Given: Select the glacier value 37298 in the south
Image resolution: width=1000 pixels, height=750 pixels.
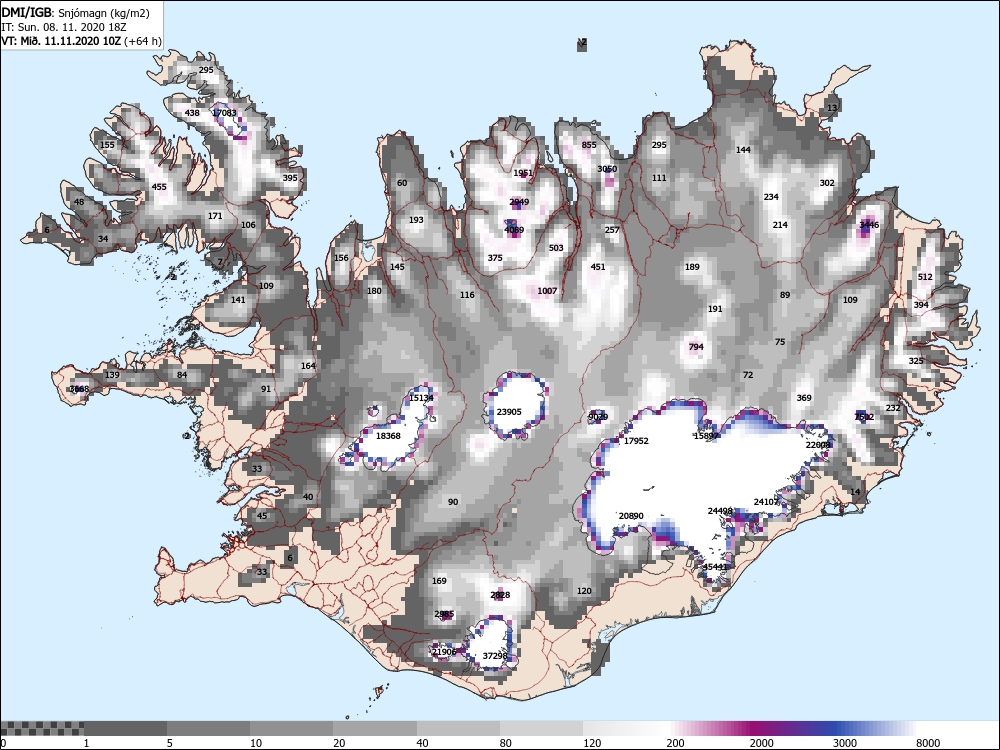Looking at the screenshot, I should [x=495, y=656].
